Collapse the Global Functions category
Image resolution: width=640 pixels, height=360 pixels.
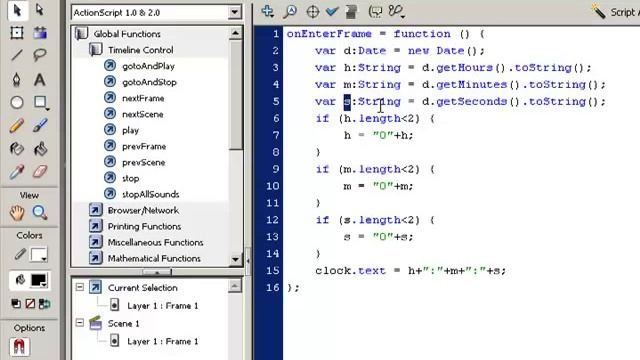(x=82, y=33)
